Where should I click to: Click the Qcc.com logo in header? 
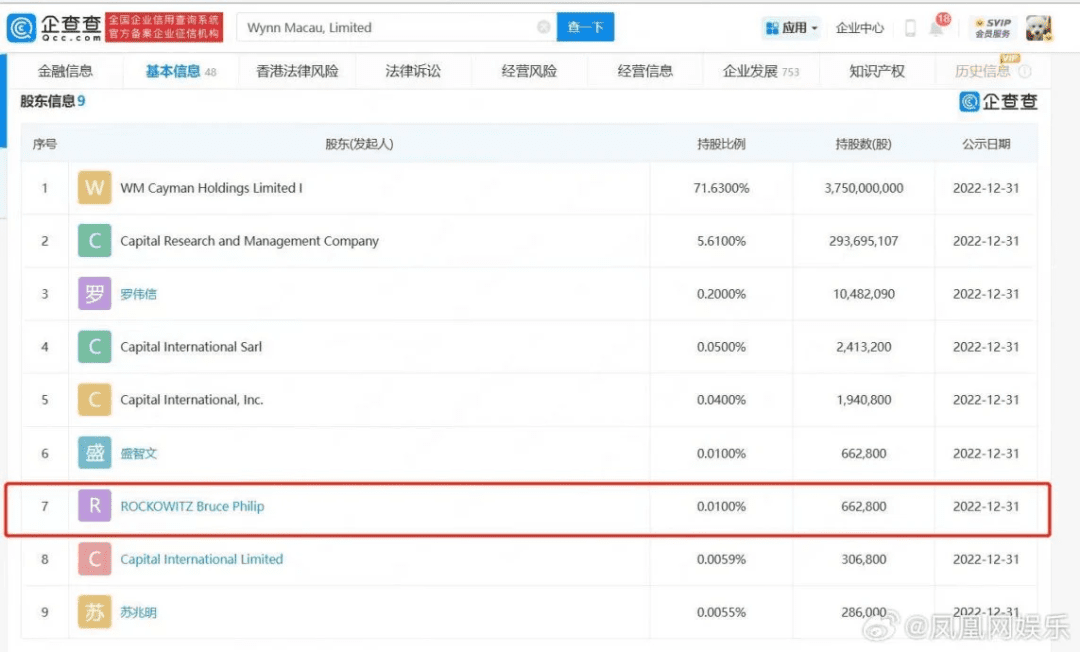pyautogui.click(x=54, y=28)
